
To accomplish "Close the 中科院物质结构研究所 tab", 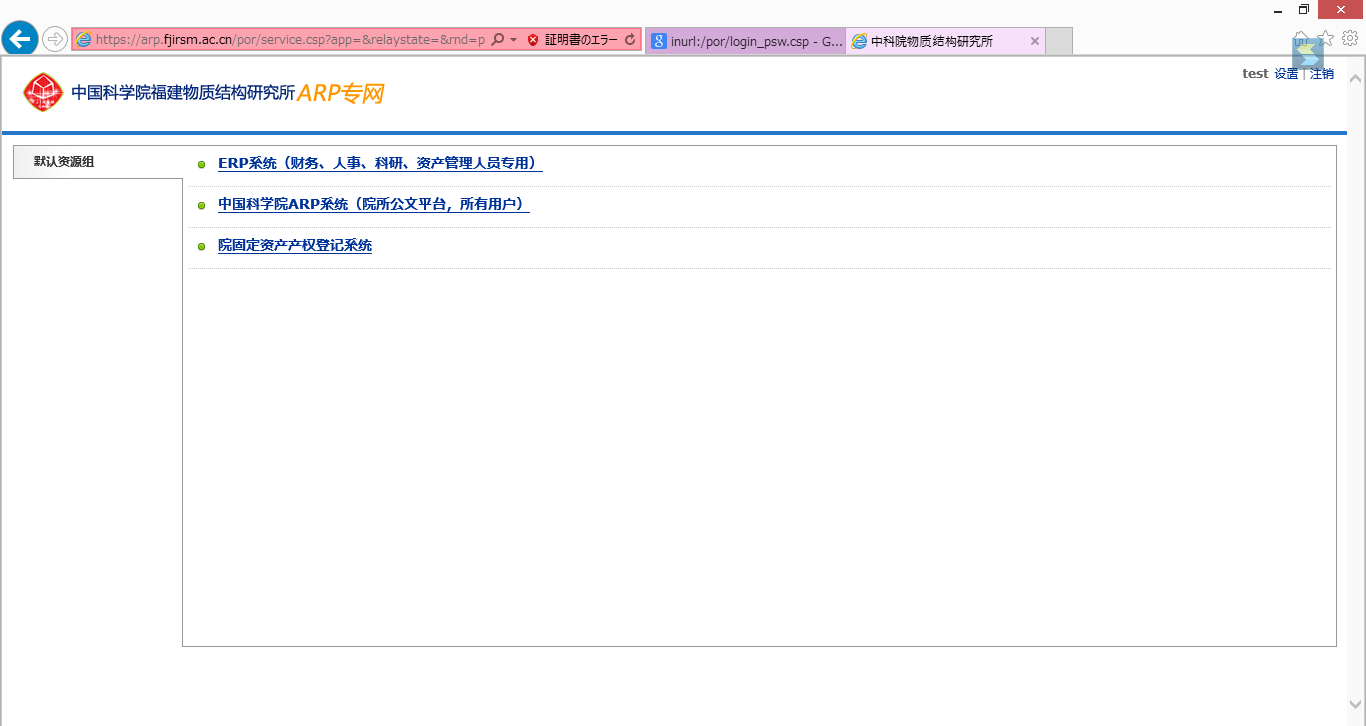I will pos(1035,41).
